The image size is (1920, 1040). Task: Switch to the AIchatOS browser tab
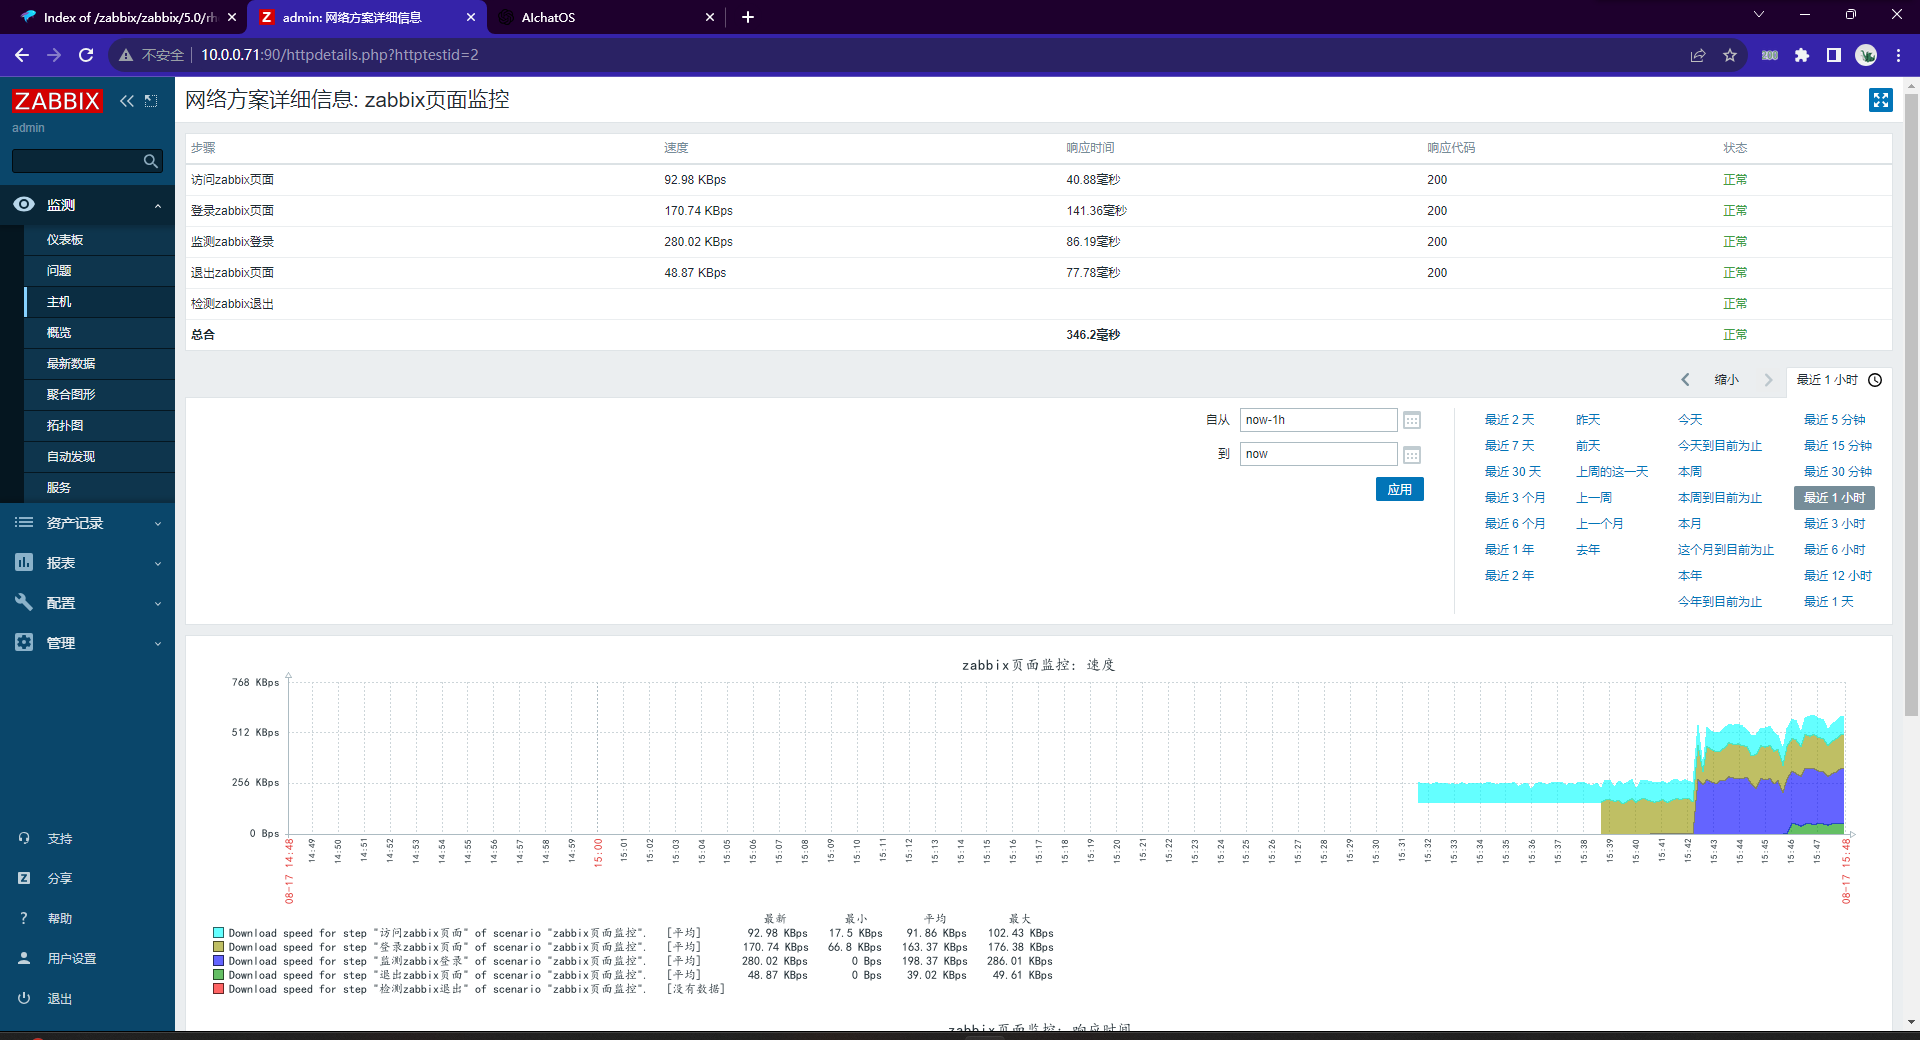pyautogui.click(x=606, y=17)
